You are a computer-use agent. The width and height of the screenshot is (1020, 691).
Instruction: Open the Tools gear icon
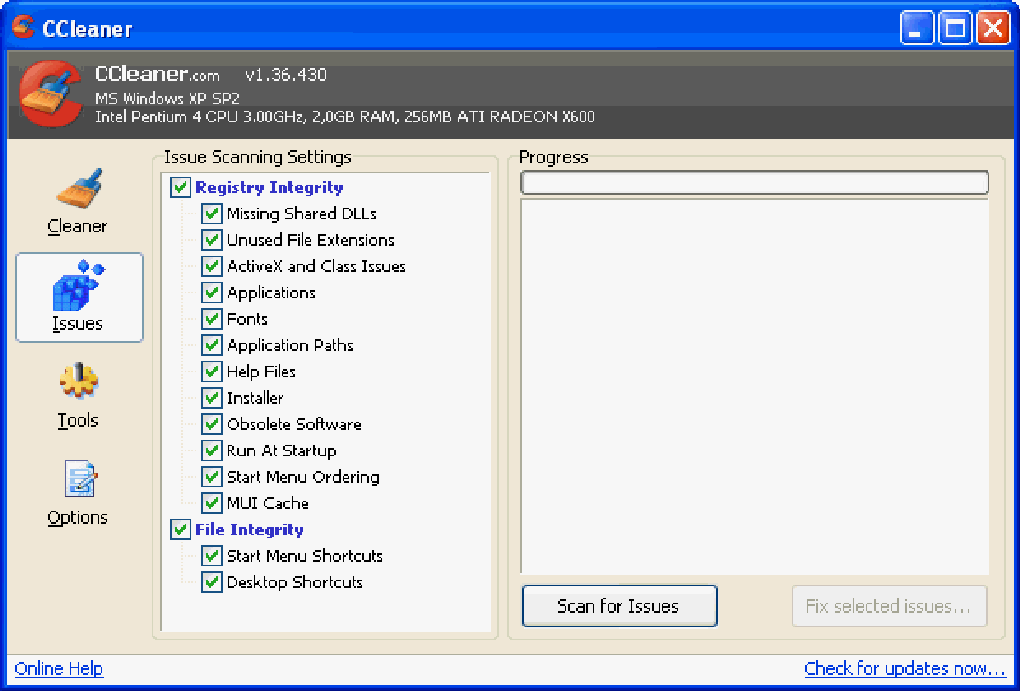(79, 381)
